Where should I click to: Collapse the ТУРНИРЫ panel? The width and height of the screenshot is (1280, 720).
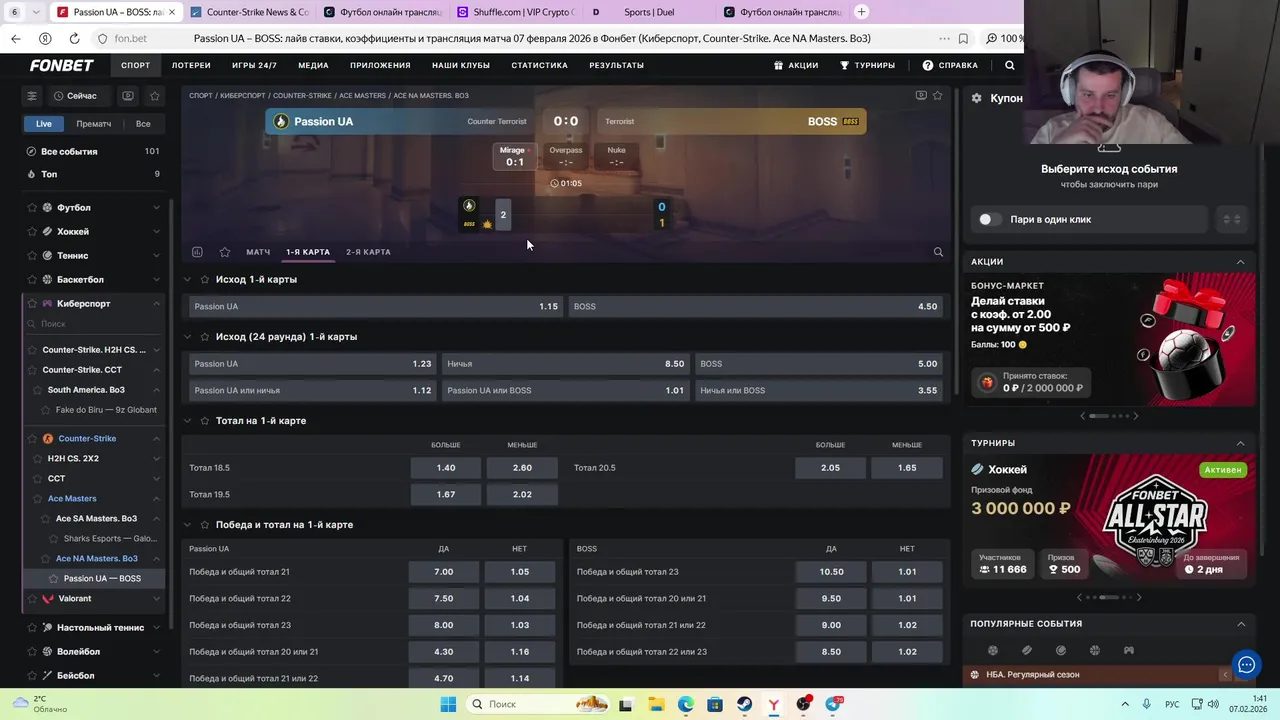1241,443
